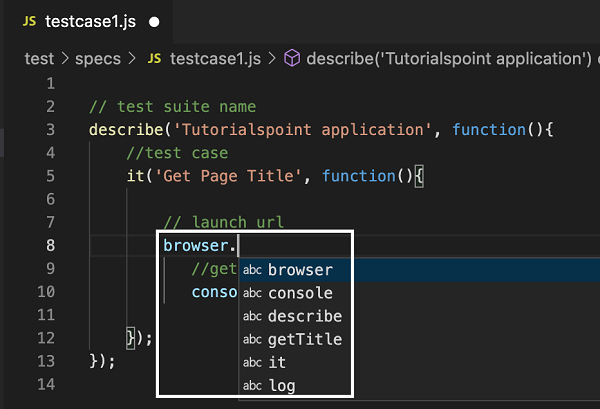The width and height of the screenshot is (600, 409).
Task: Click the abc icon beside 'log' suggestion
Action: pyautogui.click(x=252, y=385)
